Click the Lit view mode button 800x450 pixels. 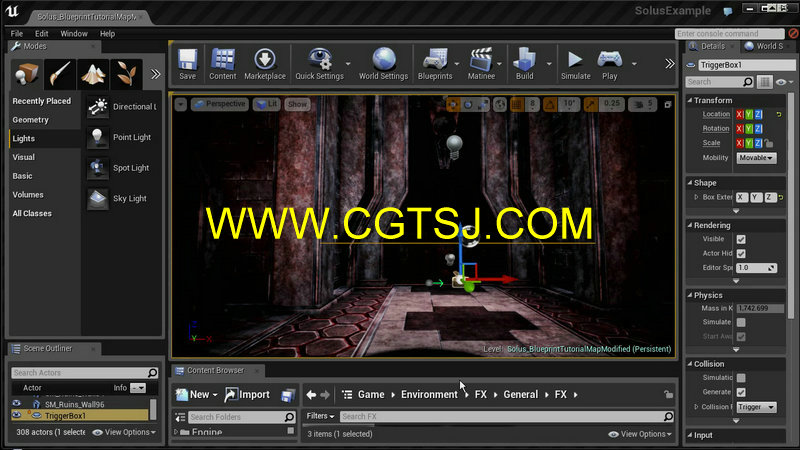point(267,104)
